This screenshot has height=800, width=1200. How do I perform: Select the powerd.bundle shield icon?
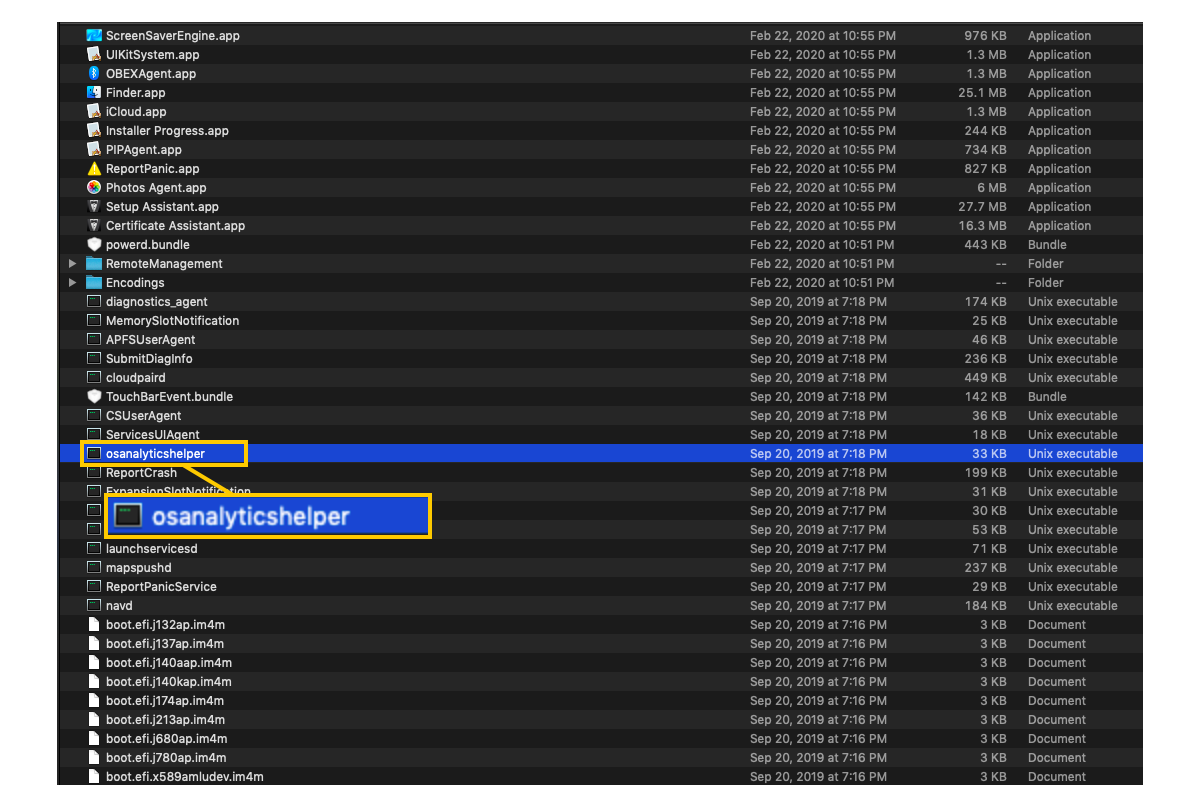pos(94,244)
